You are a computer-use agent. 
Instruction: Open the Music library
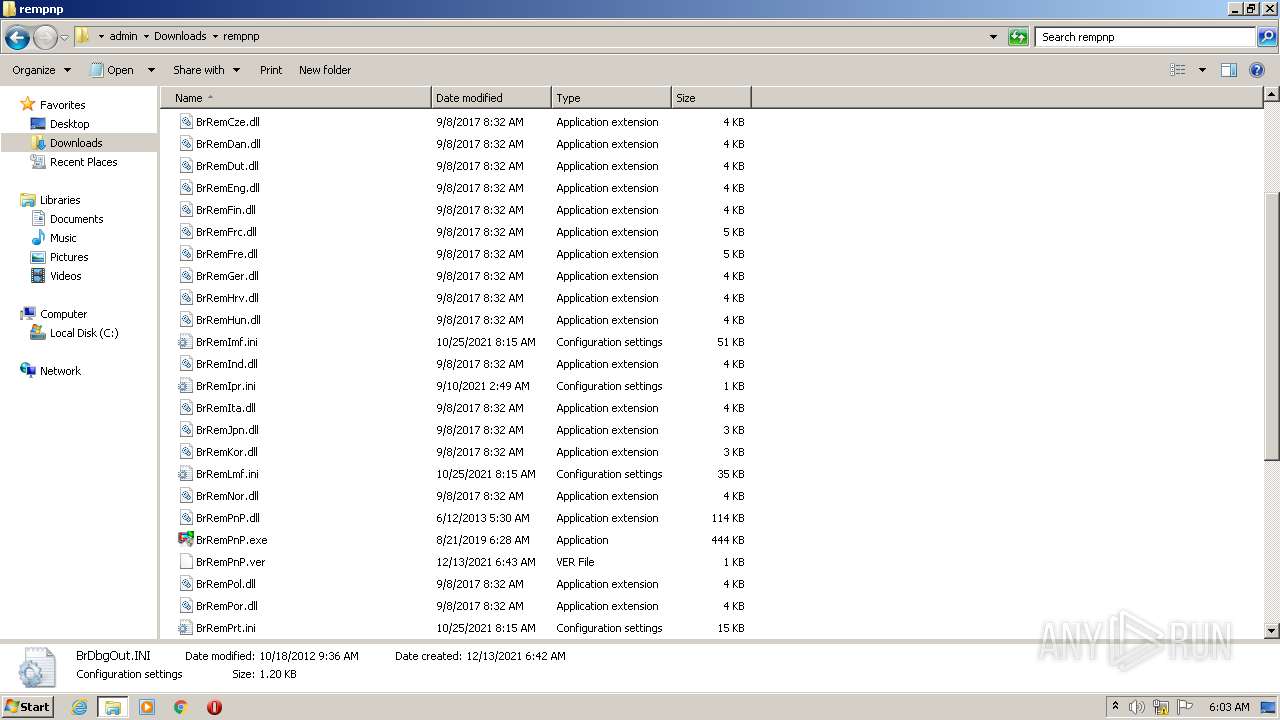coord(63,238)
